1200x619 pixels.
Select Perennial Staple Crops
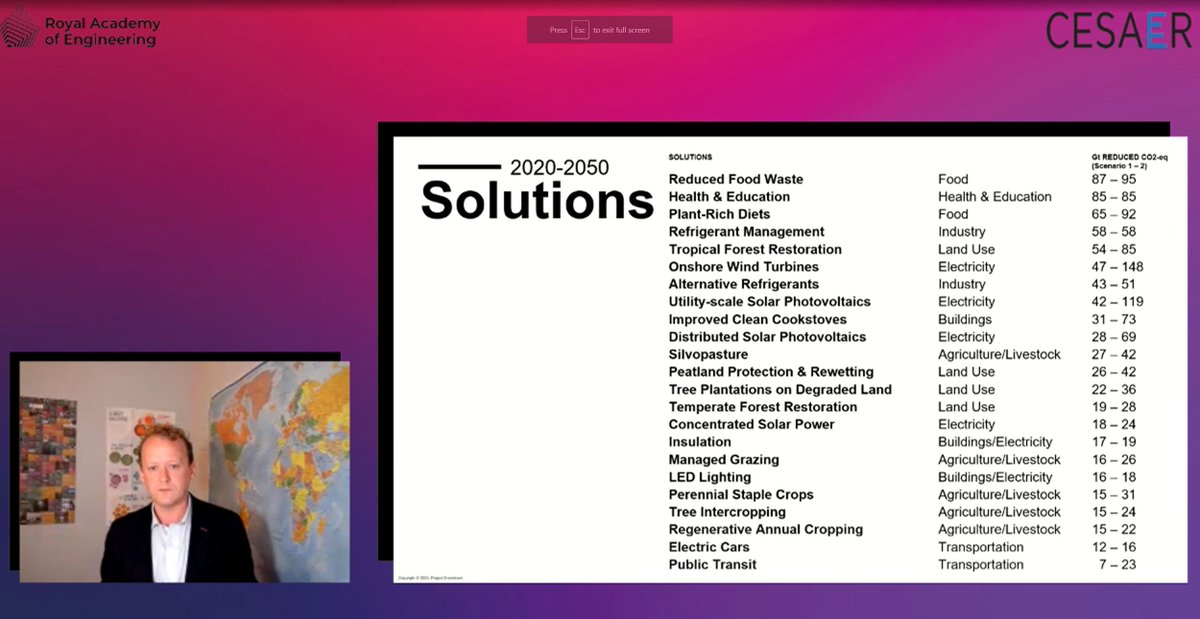(741, 495)
